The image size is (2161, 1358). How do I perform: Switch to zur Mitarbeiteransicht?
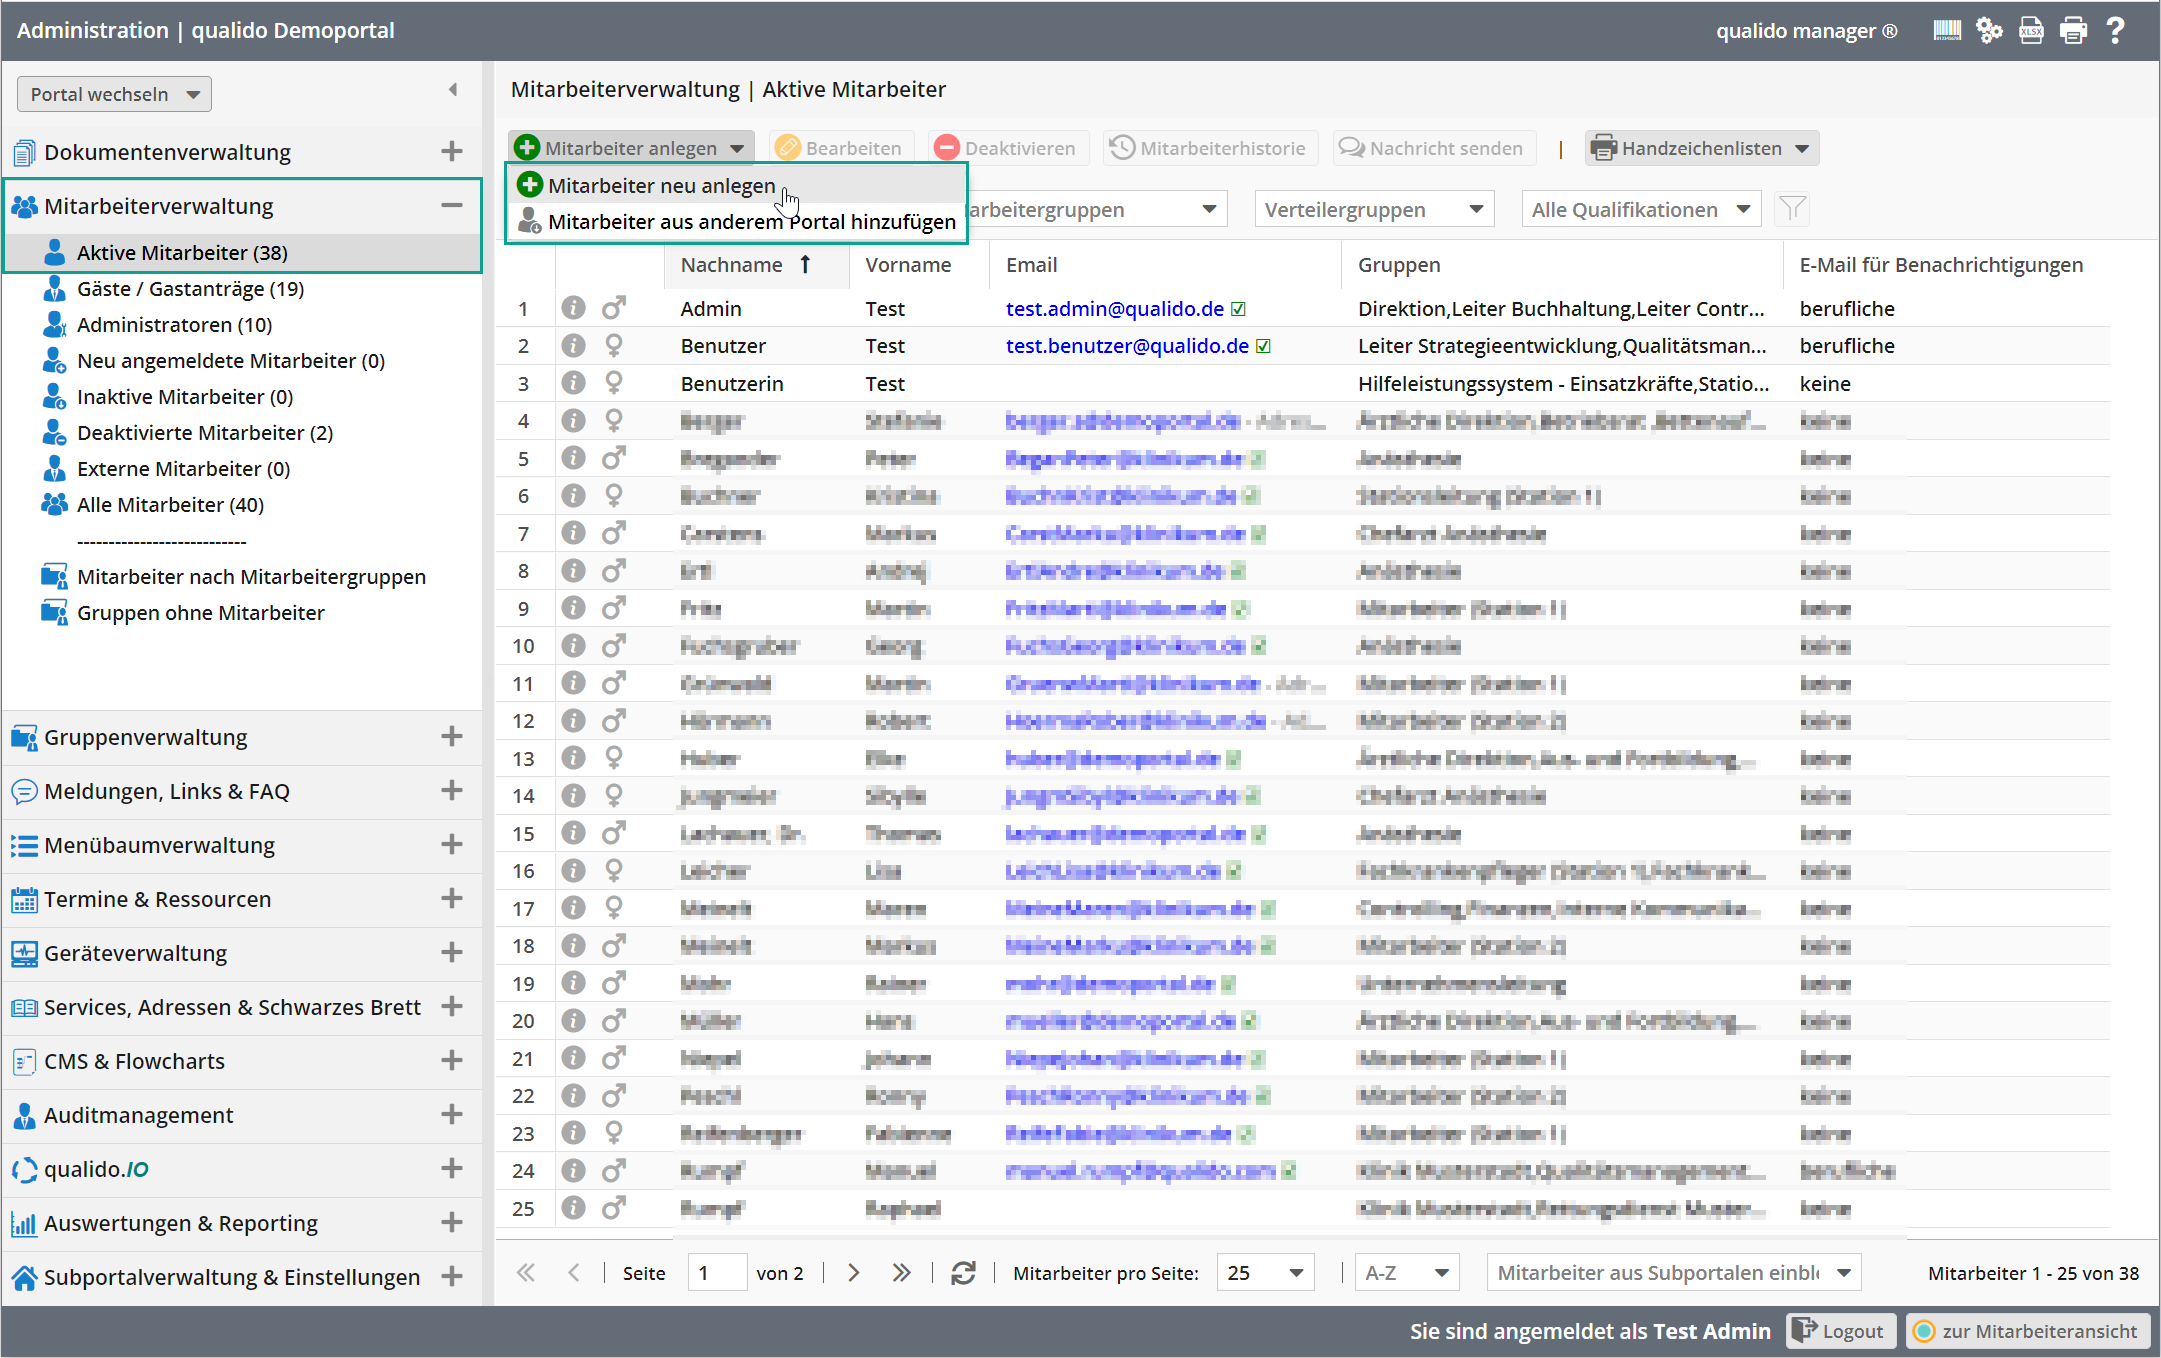click(2027, 1331)
